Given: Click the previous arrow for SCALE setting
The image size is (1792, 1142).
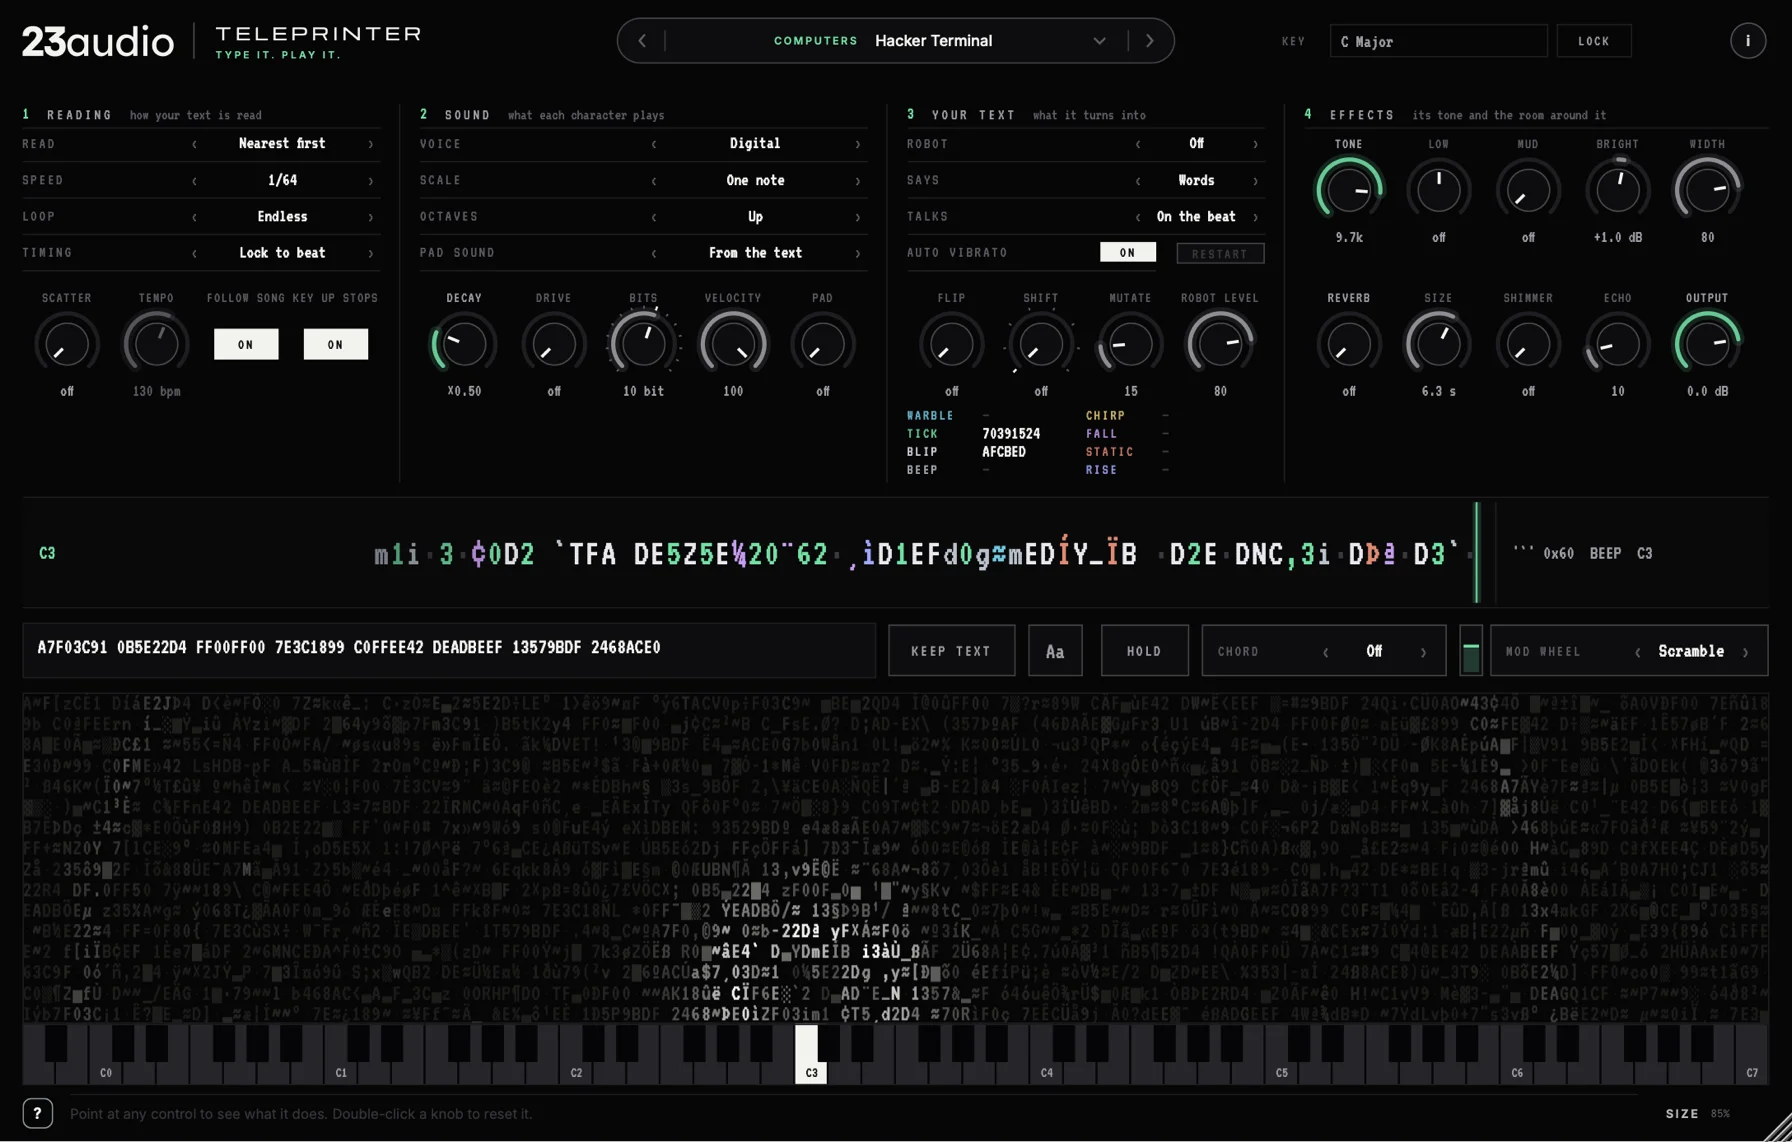Looking at the screenshot, I should pos(654,181).
